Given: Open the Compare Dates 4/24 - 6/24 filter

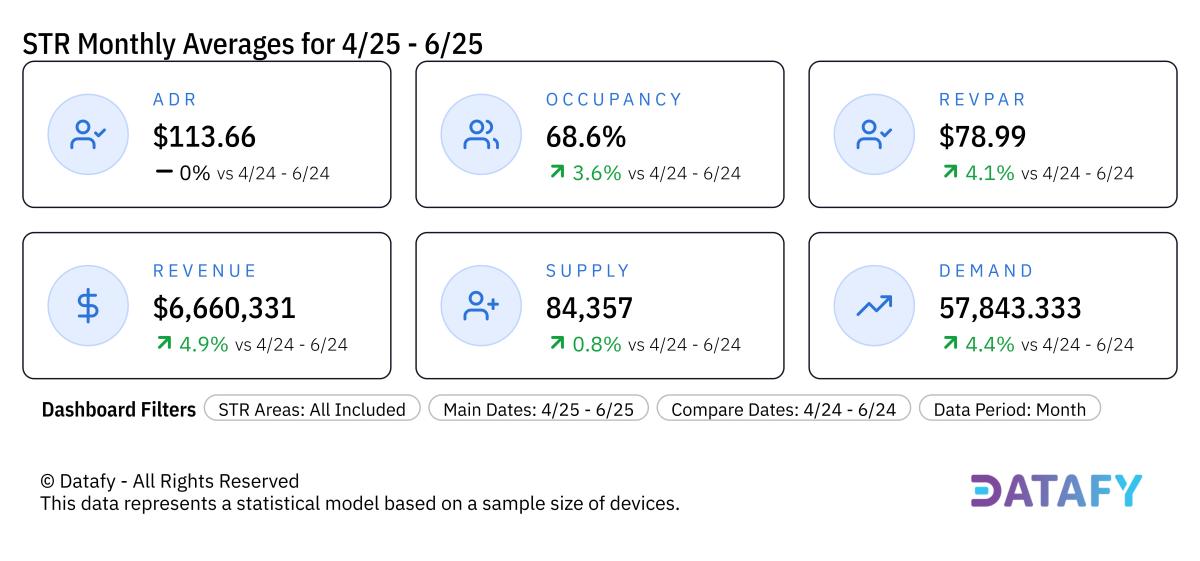Looking at the screenshot, I should (x=783, y=409).
